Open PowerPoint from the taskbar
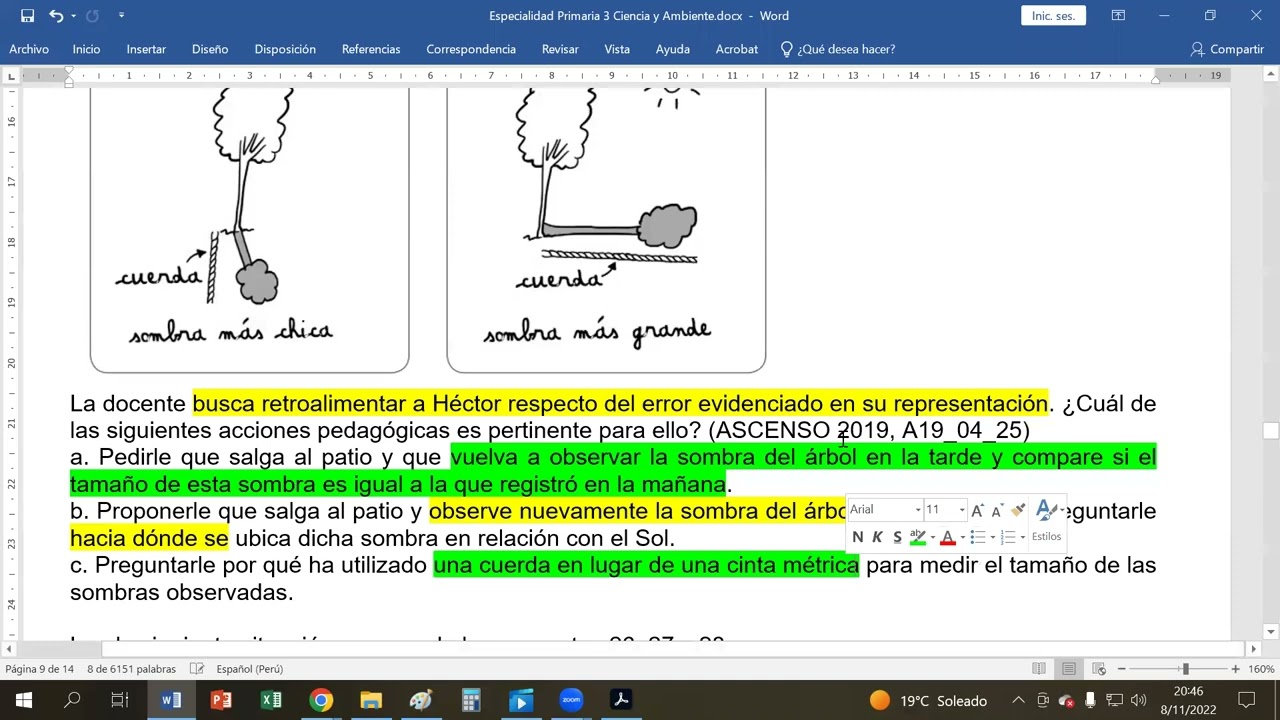1280x720 pixels. 221,700
